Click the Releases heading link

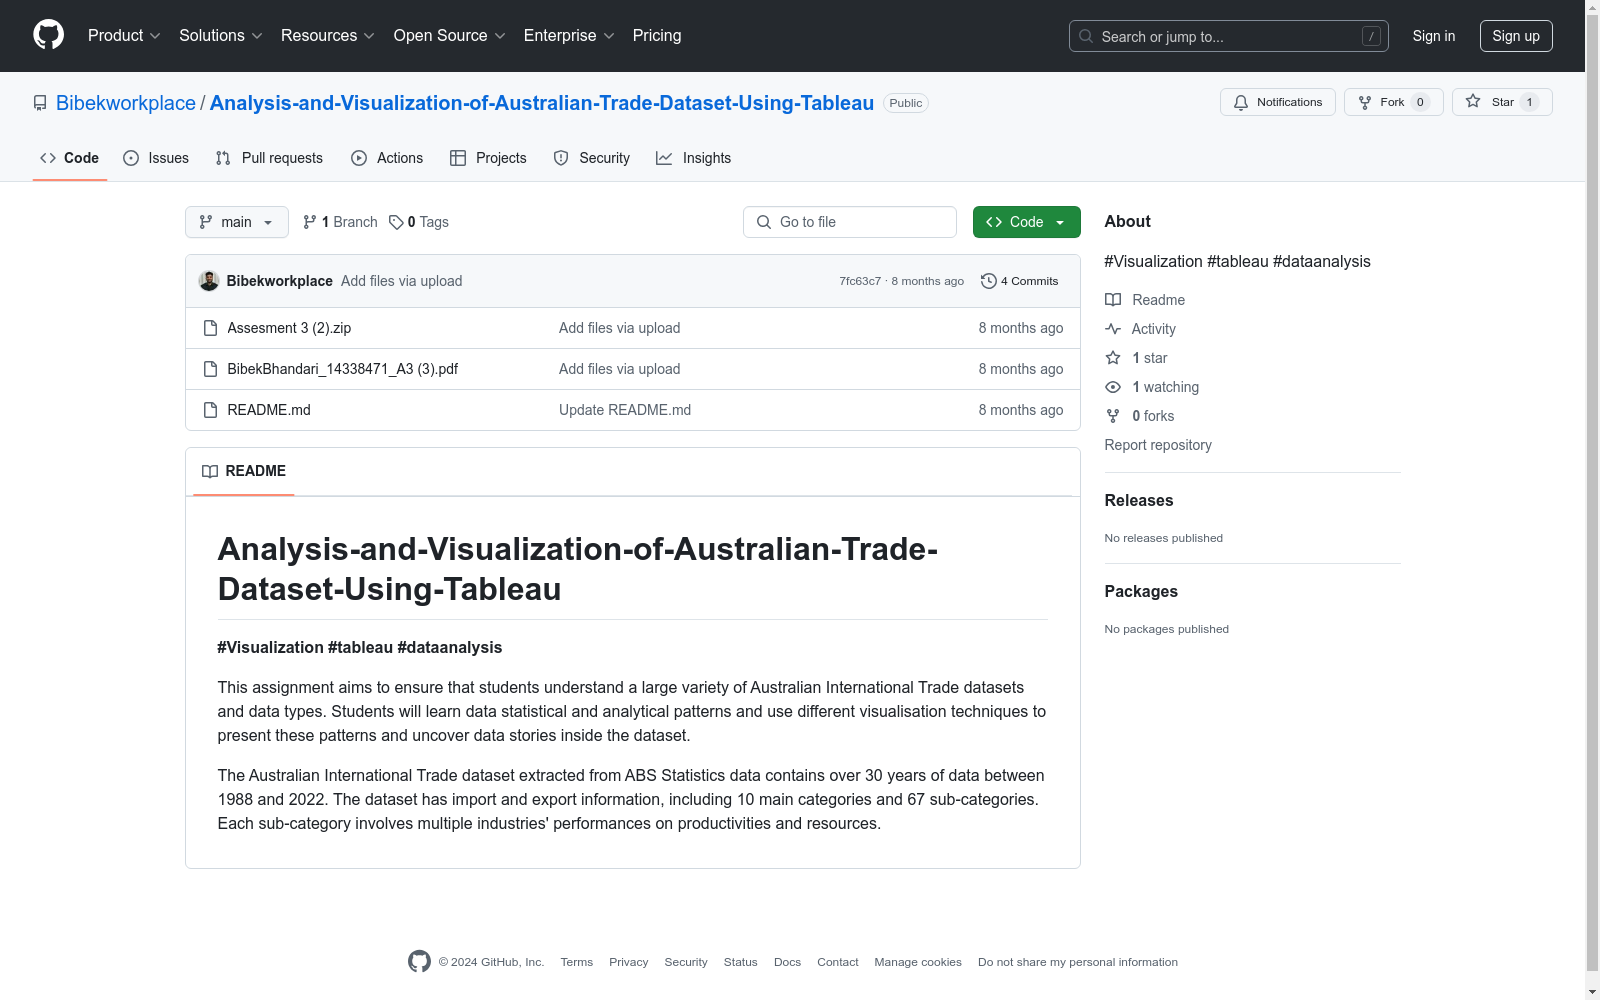point(1139,501)
